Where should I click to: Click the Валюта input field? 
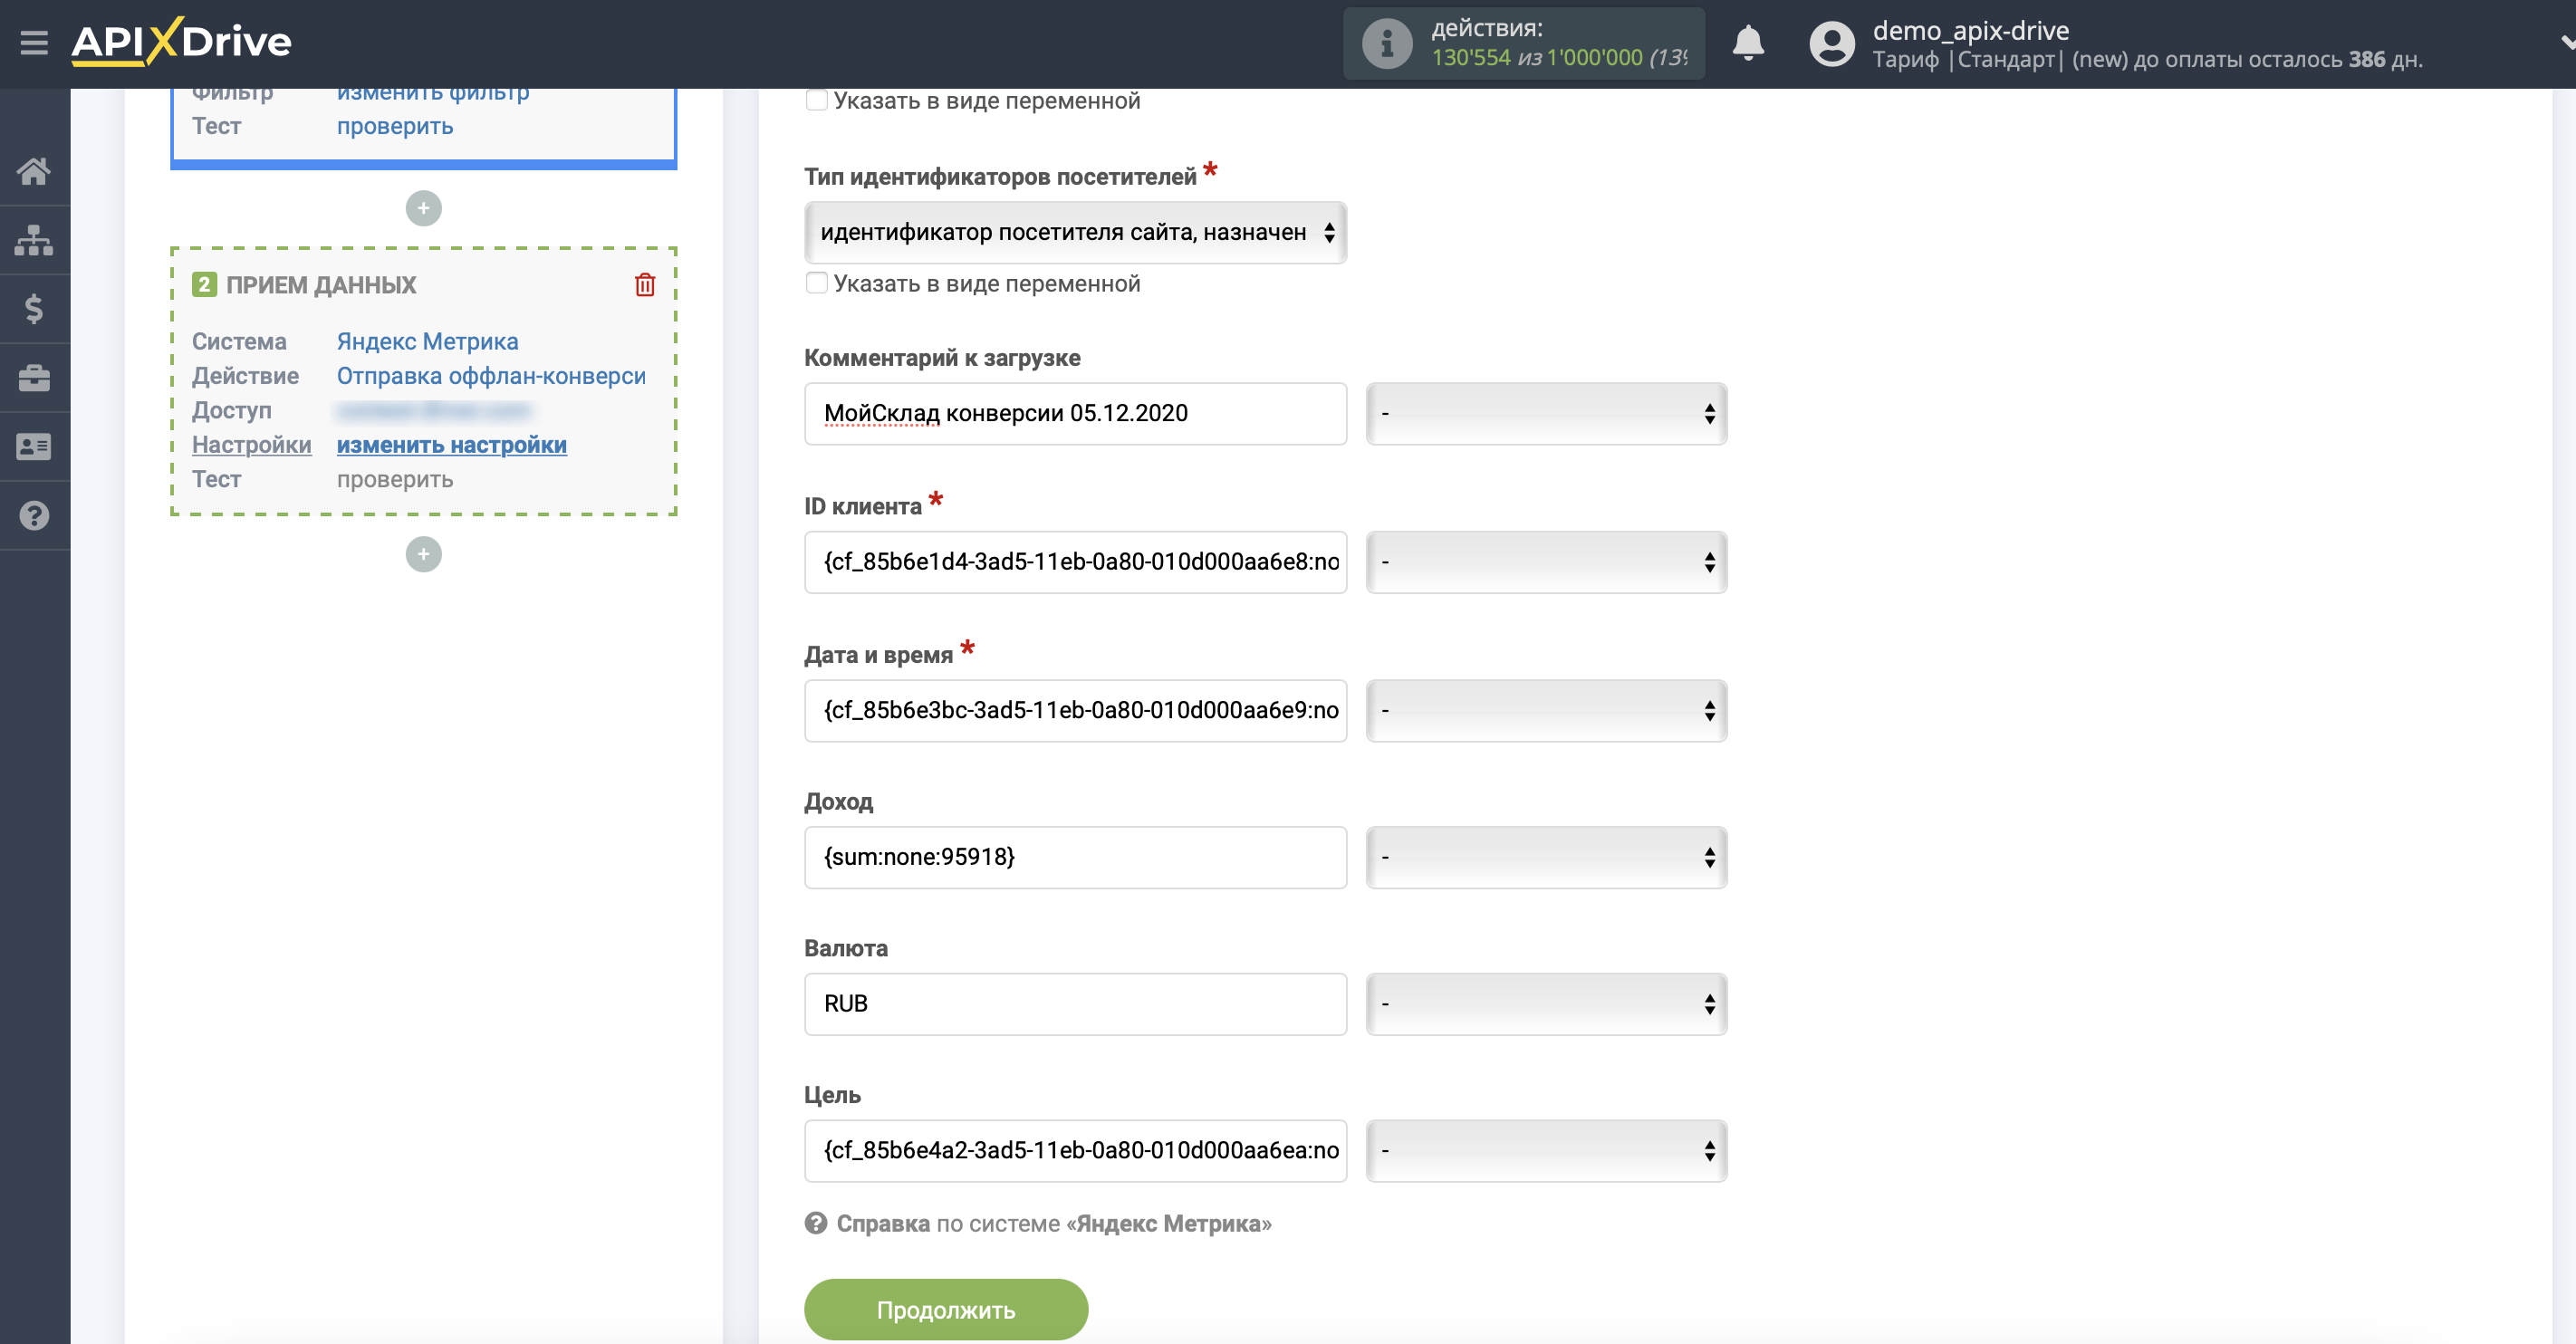coord(1076,1004)
